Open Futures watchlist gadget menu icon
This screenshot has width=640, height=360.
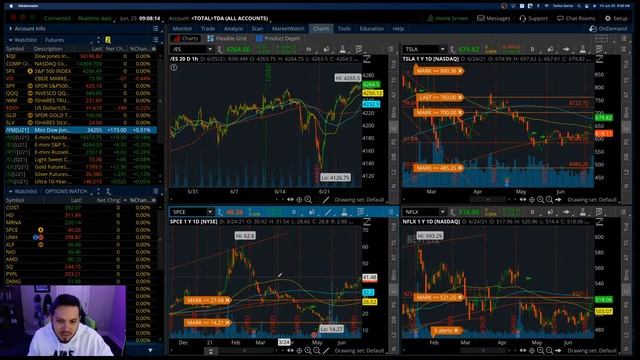(156, 40)
